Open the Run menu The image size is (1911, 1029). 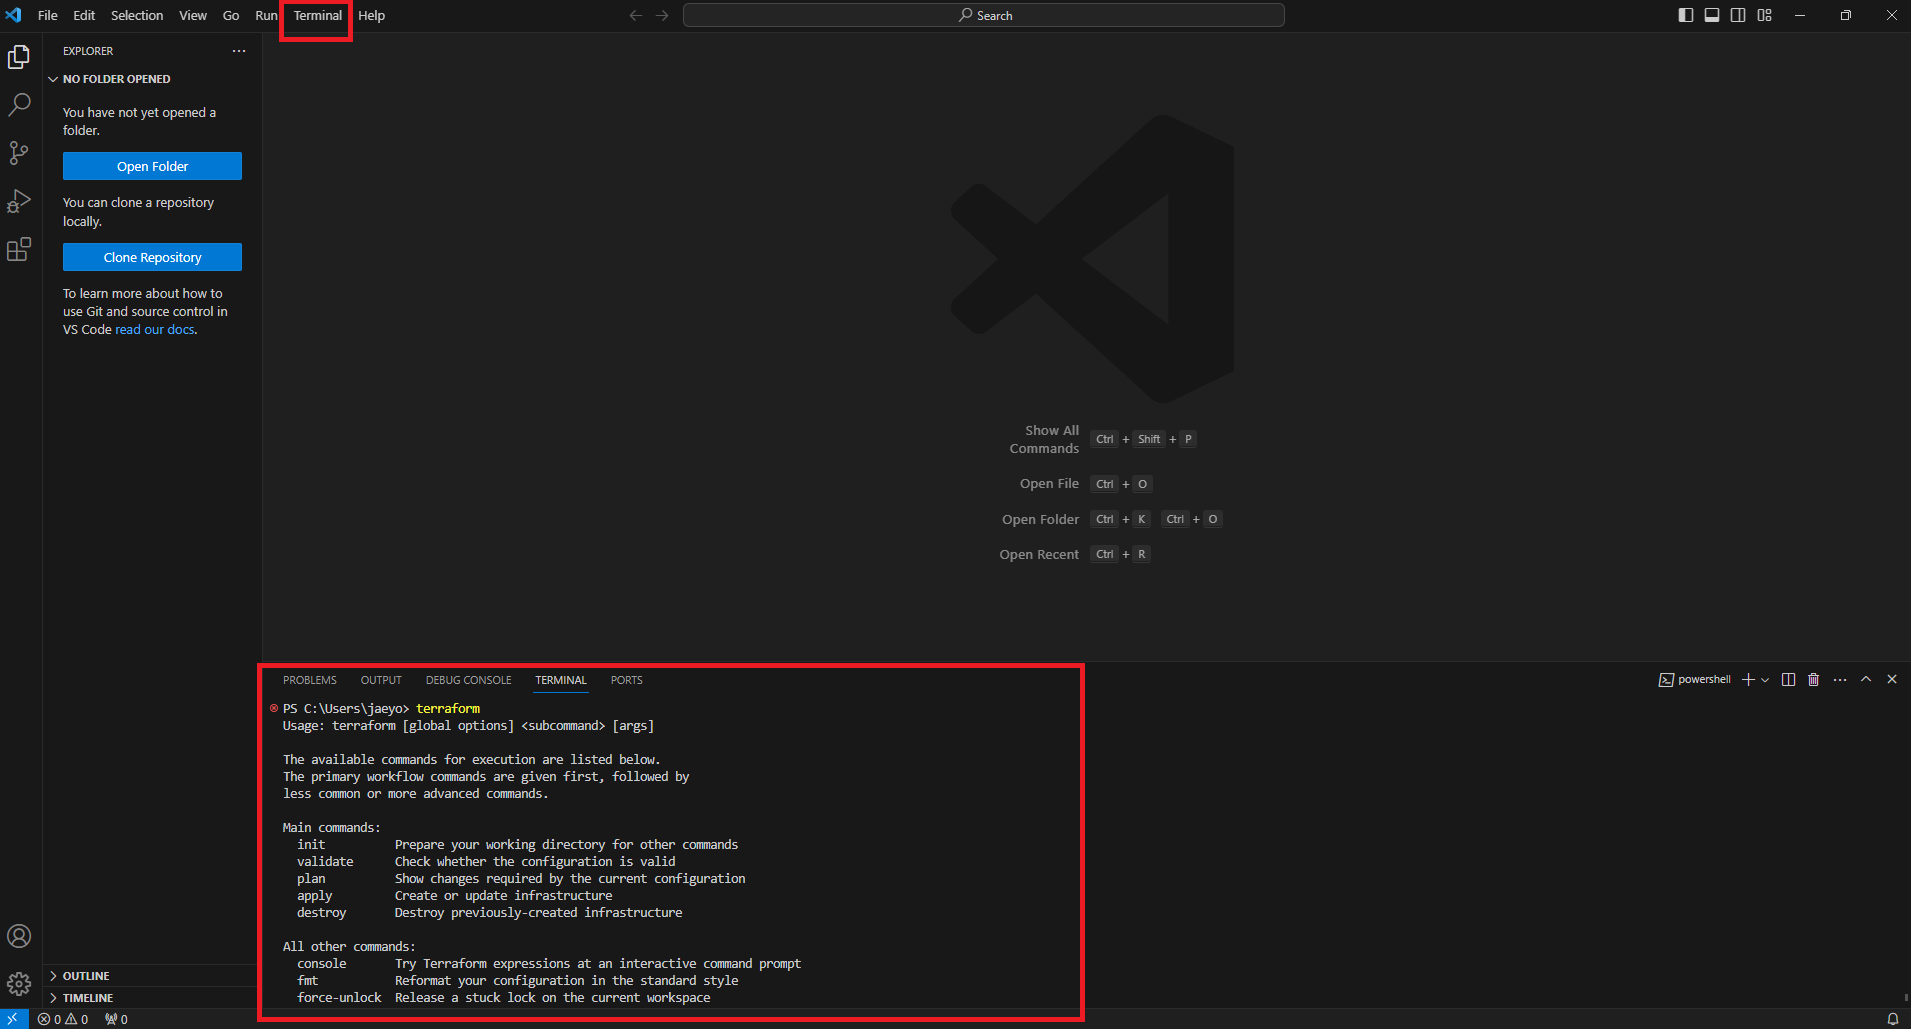(266, 15)
